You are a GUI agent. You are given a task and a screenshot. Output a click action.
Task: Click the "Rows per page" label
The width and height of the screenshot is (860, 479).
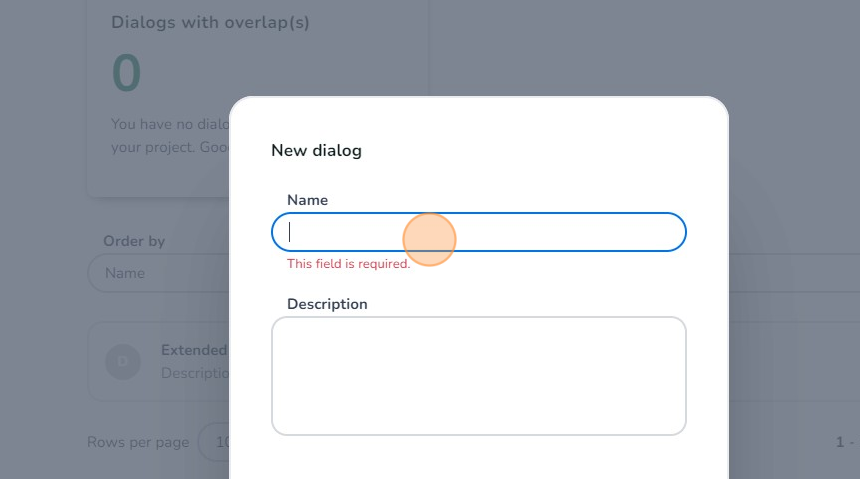coord(138,442)
